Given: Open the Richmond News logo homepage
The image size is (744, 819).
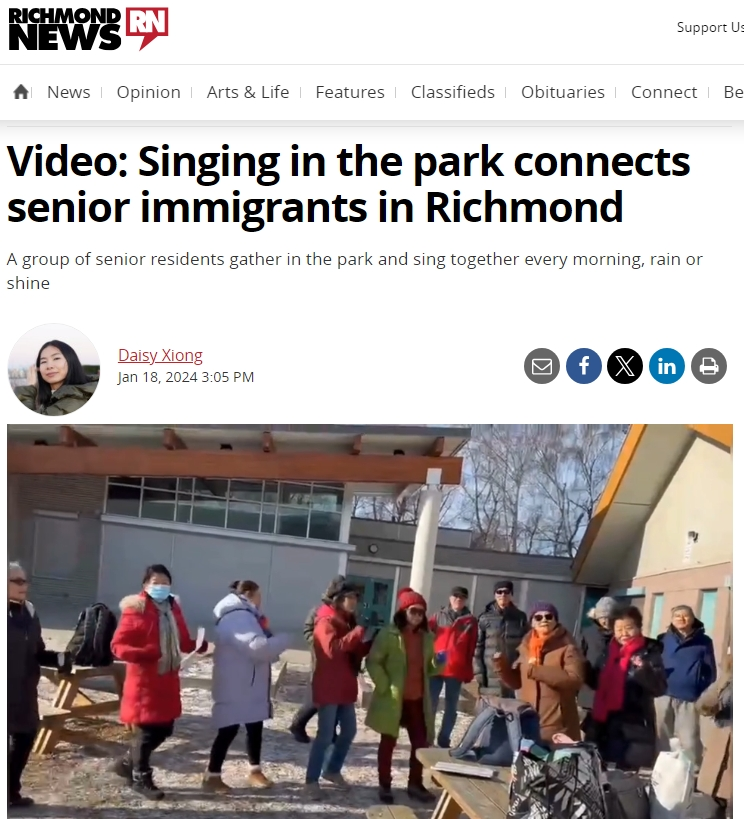Looking at the screenshot, I should pos(88,29).
